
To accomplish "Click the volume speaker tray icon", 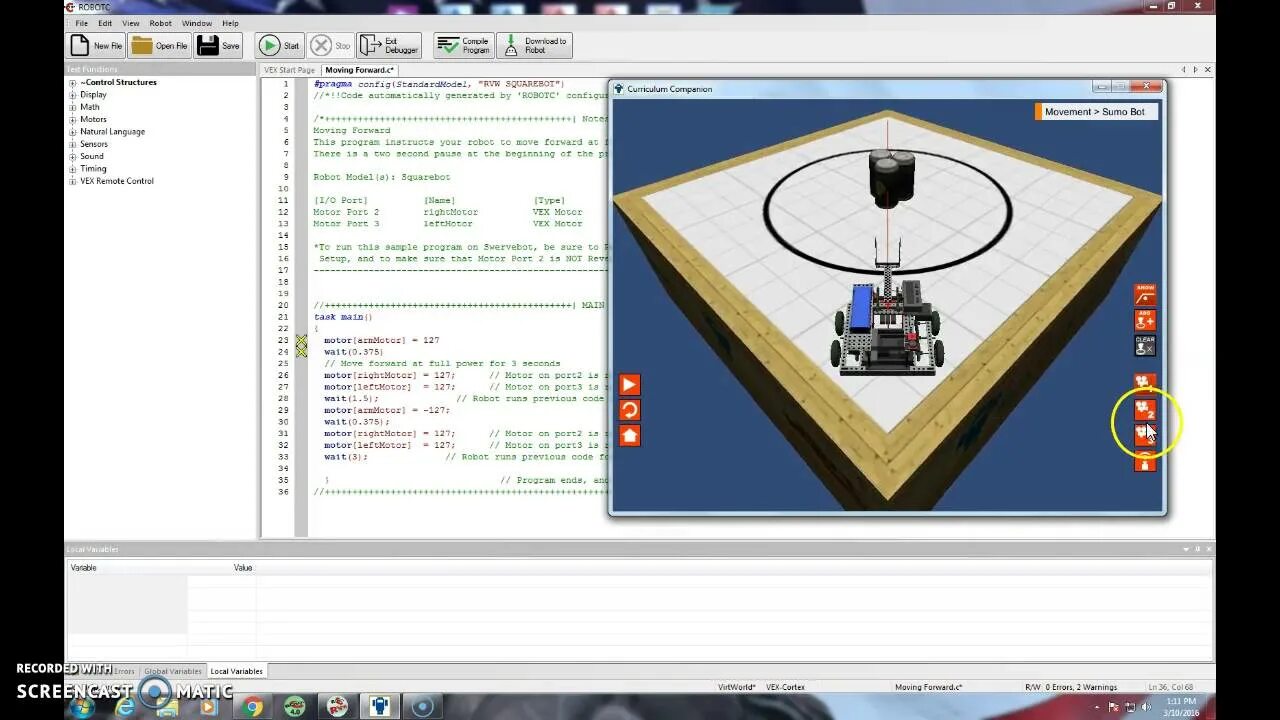I will tap(1147, 707).
